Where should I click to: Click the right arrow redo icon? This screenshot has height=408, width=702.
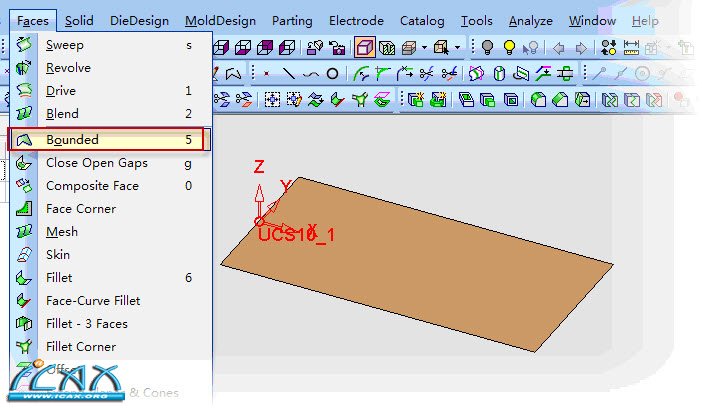[581, 47]
